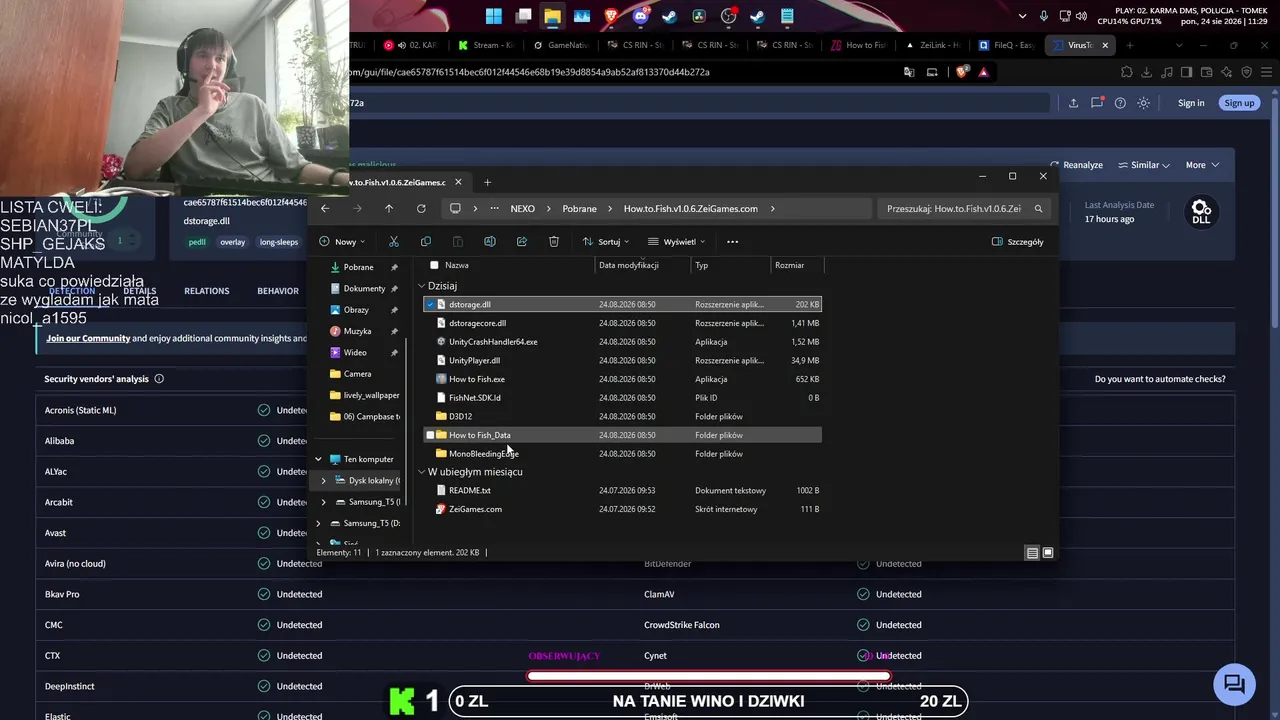The image size is (1280, 720).
Task: Click the File Explorer taskbar icon
Action: [x=552, y=16]
